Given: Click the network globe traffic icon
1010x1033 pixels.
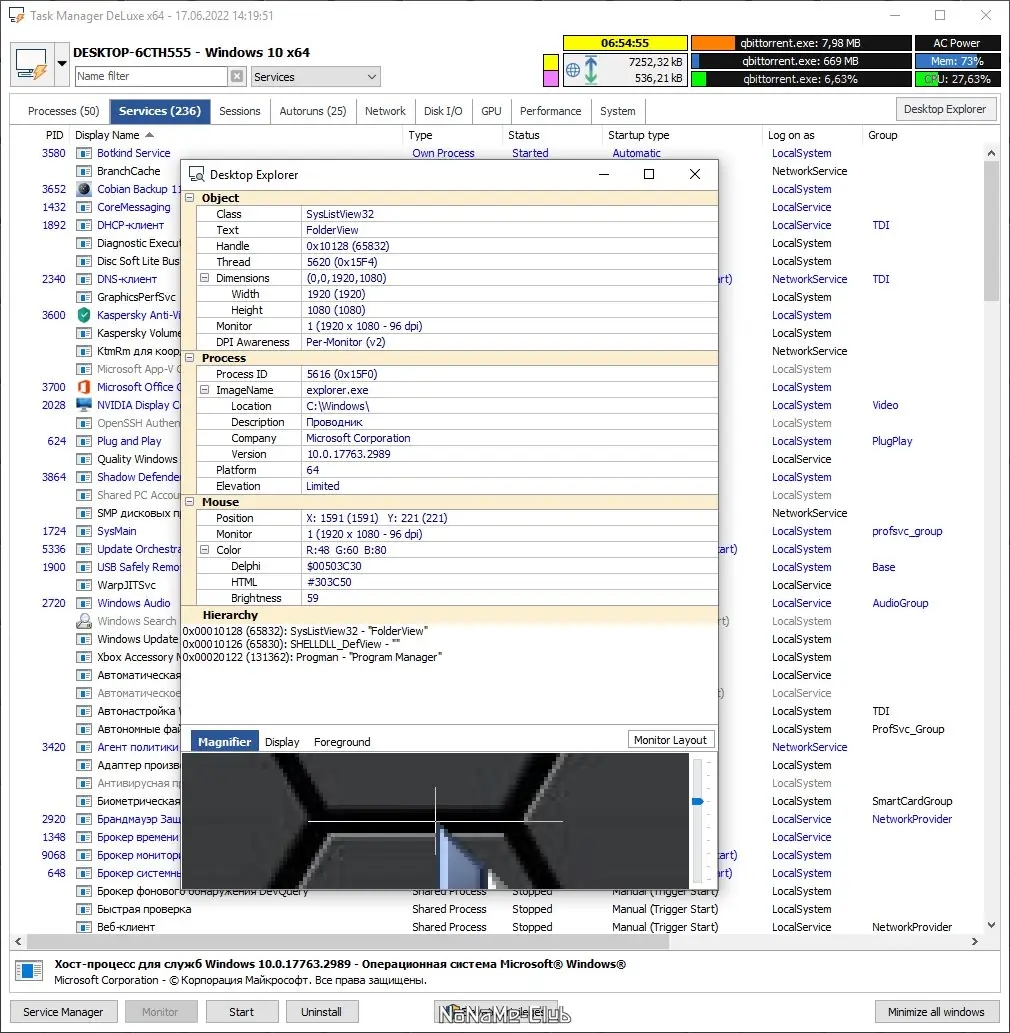Looking at the screenshot, I should pyautogui.click(x=573, y=70).
